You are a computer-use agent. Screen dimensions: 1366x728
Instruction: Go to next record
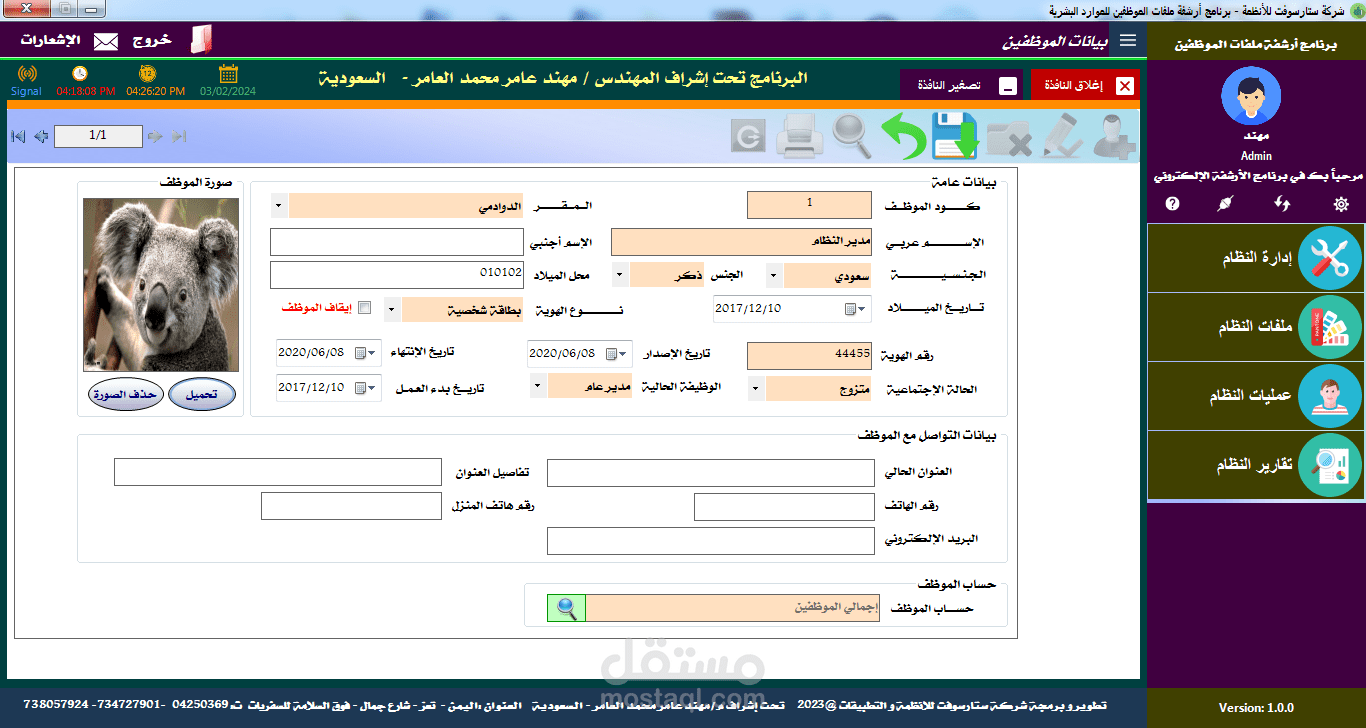155,136
